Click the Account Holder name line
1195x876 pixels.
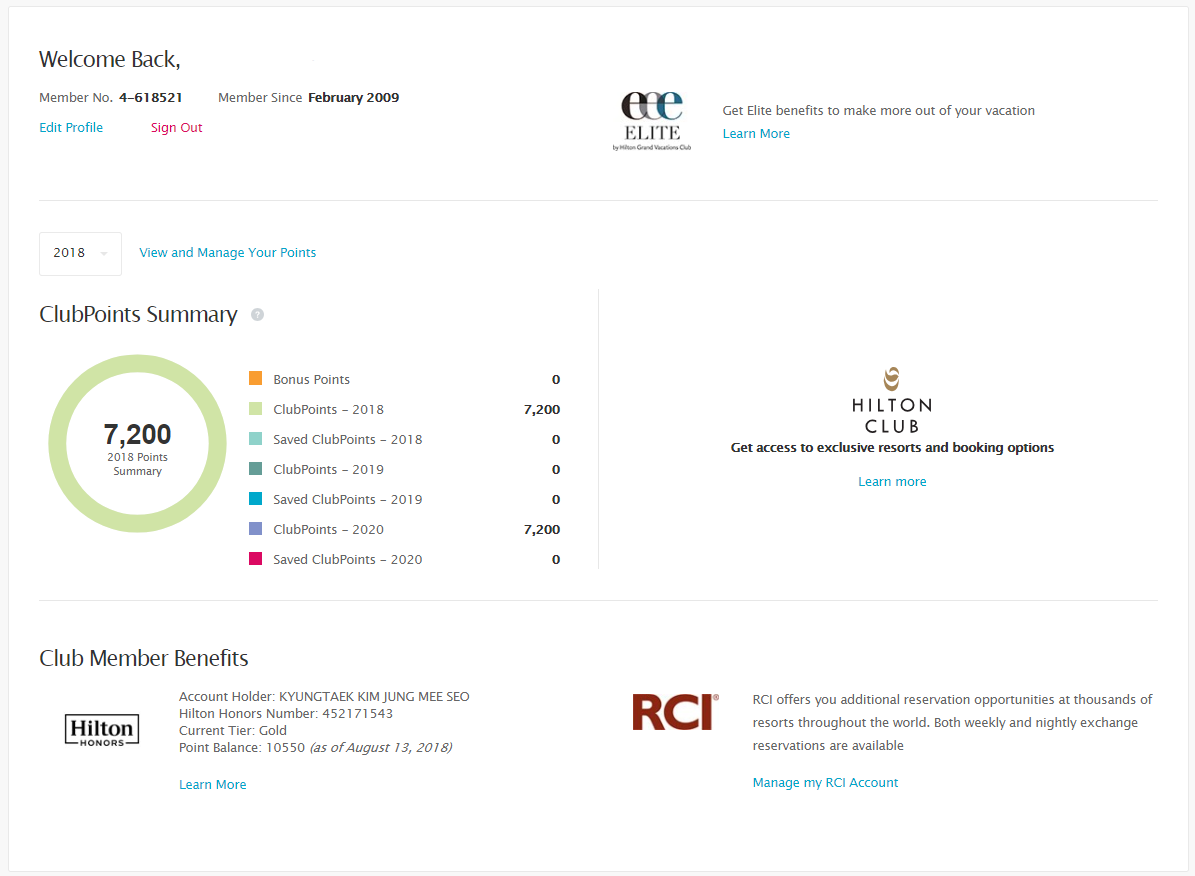tap(324, 697)
